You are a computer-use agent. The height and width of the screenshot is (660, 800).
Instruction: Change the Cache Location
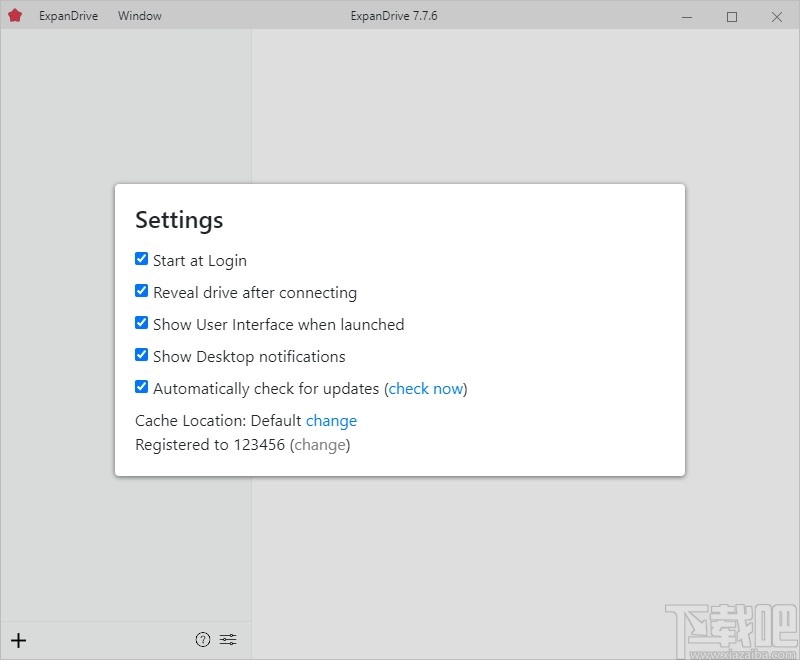tap(331, 421)
